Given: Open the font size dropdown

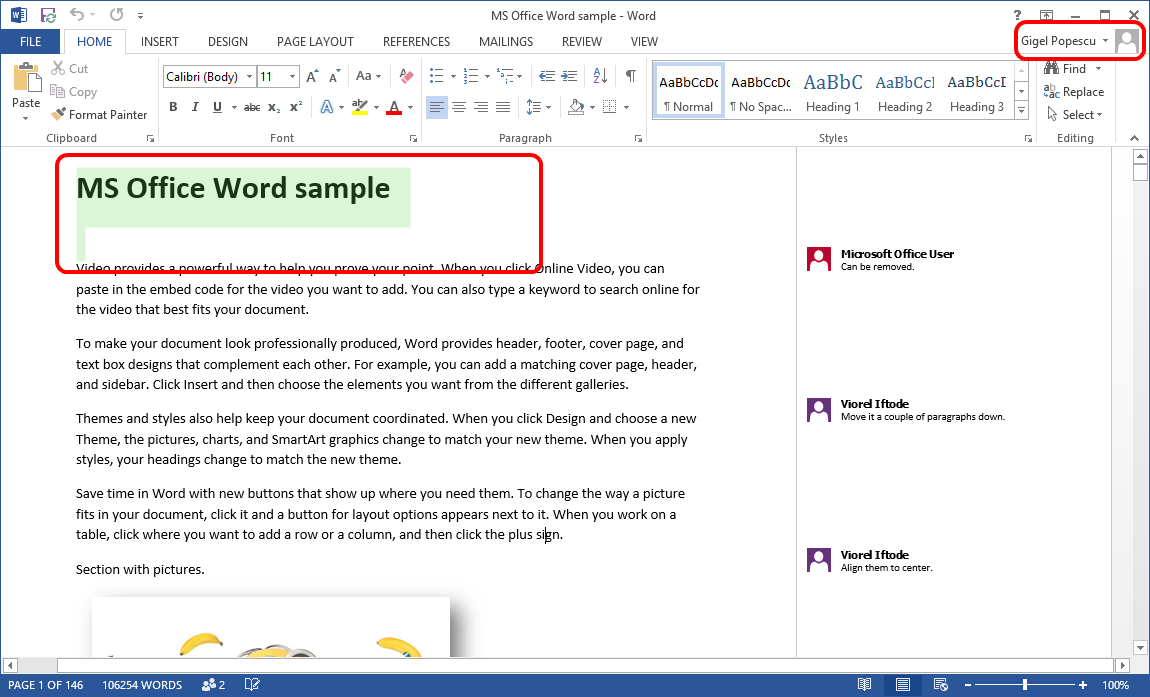Looking at the screenshot, I should click(x=293, y=76).
